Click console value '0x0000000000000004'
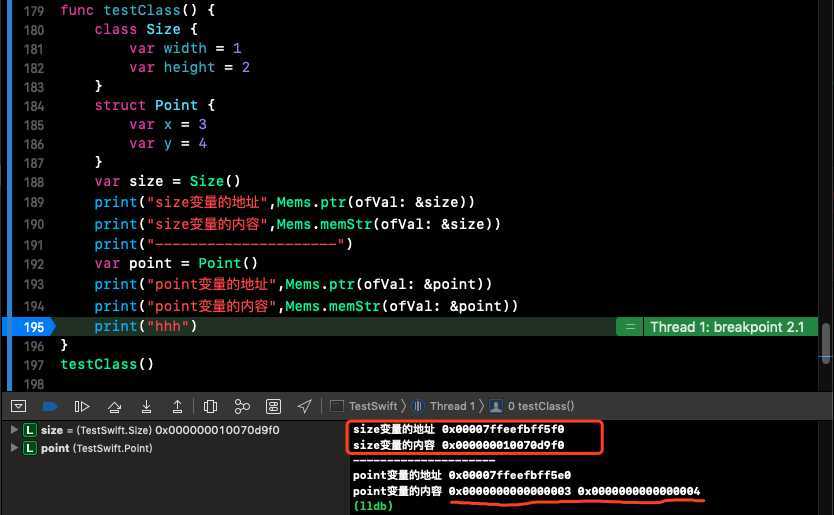The height and width of the screenshot is (515, 834). point(639,491)
